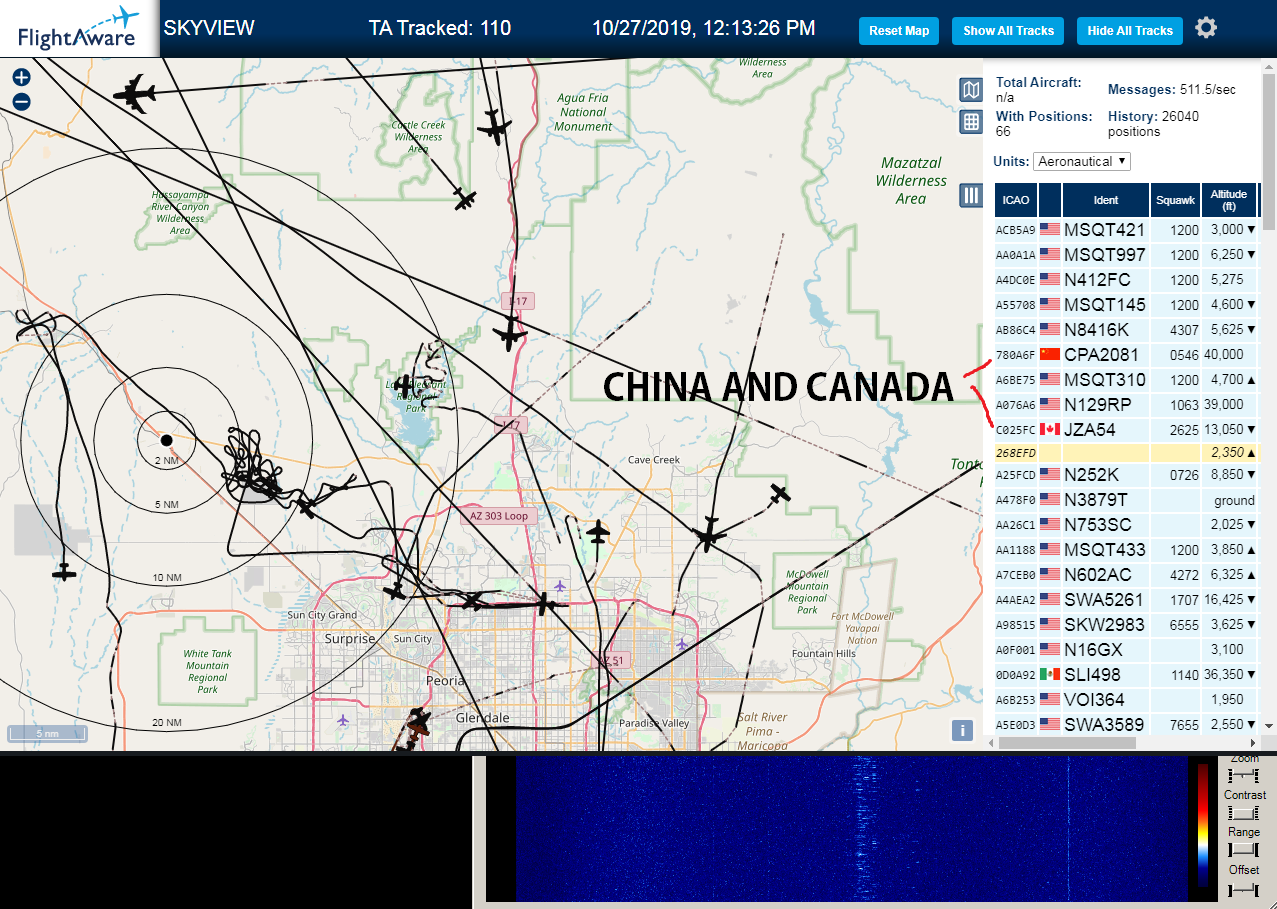
Task: Sort table by ICAO column header
Action: tap(1016, 200)
